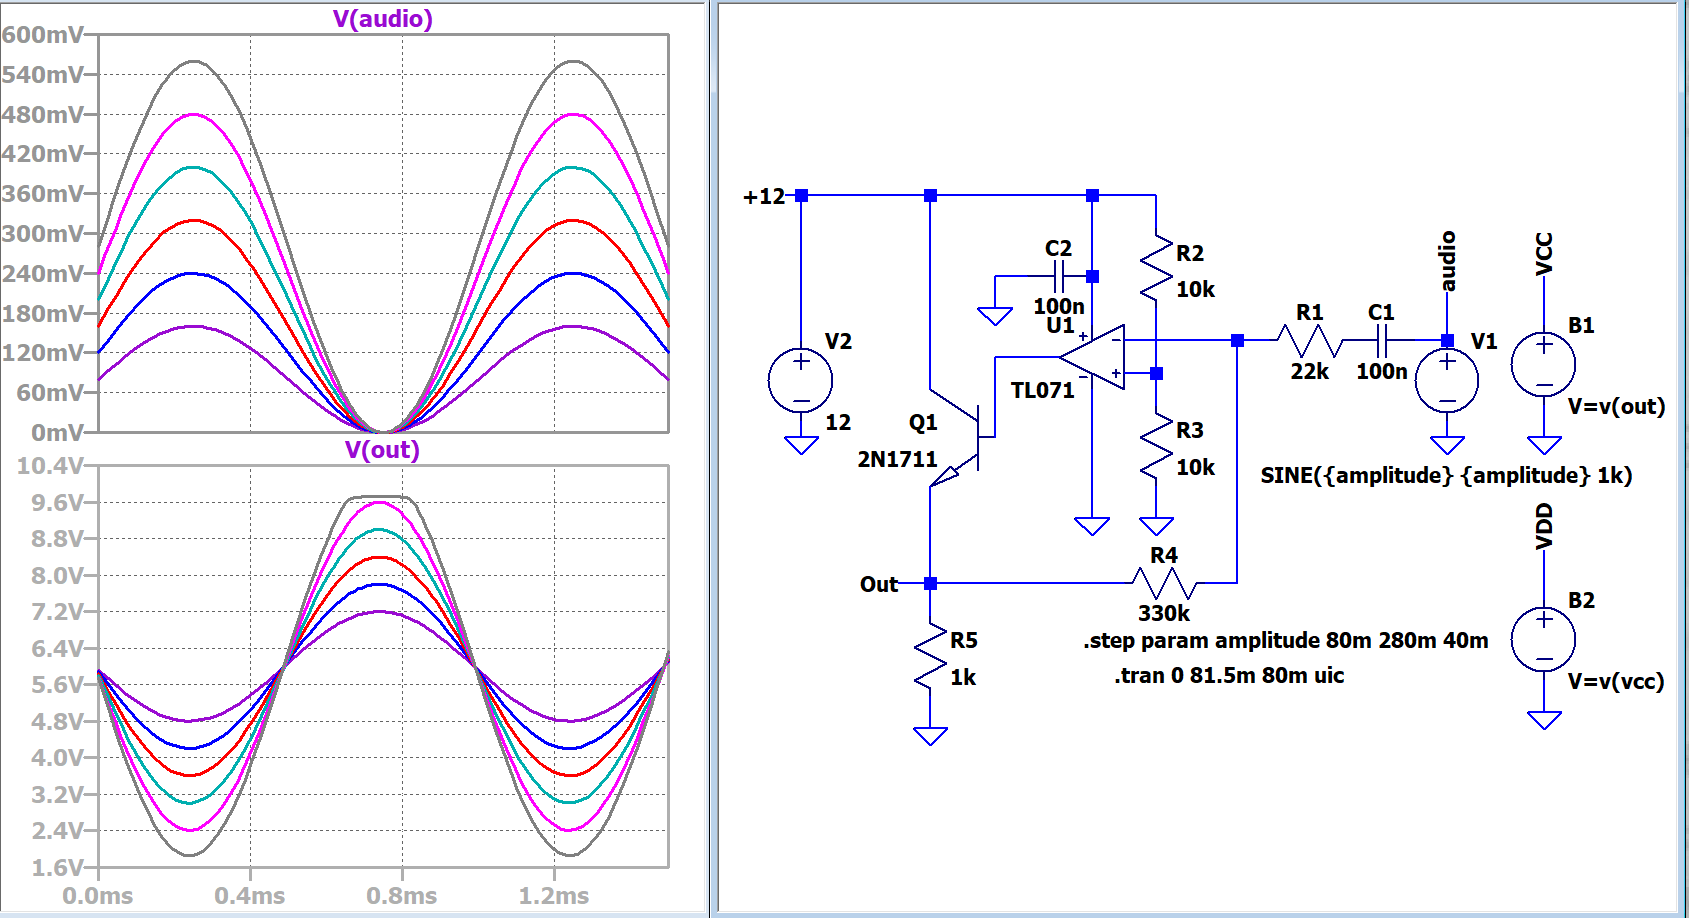Click the .step param amplitude directive

(x=1285, y=641)
